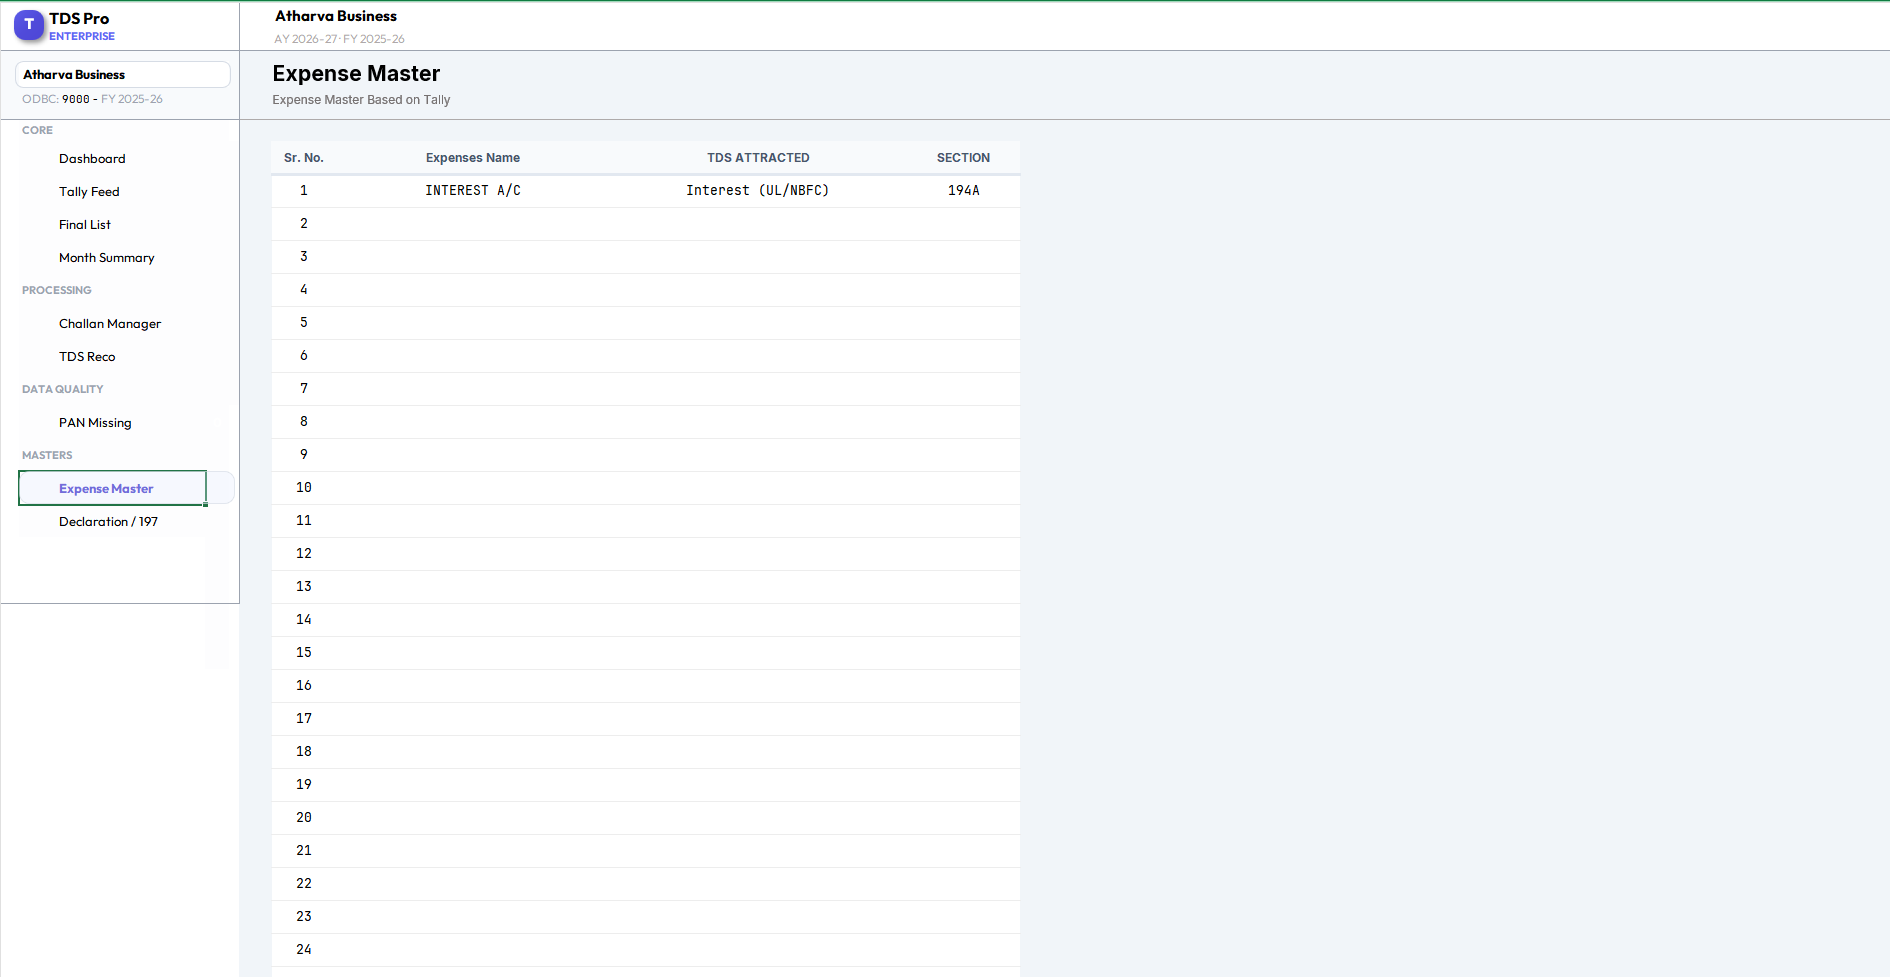1890x977 pixels.
Task: Open Month Summary view
Action: tap(107, 257)
